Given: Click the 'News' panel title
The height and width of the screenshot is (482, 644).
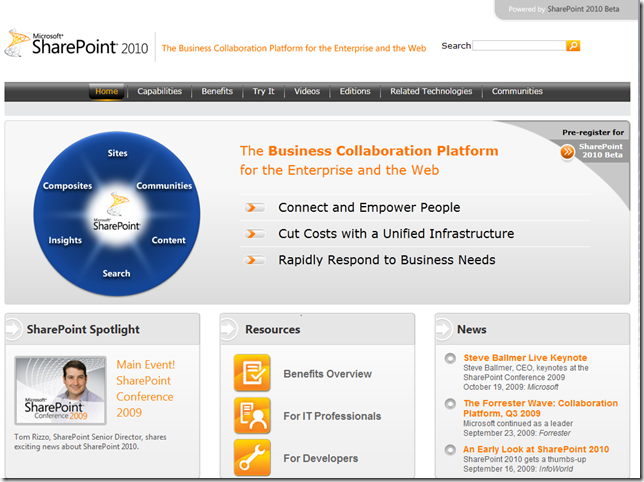Looking at the screenshot, I should point(472,330).
